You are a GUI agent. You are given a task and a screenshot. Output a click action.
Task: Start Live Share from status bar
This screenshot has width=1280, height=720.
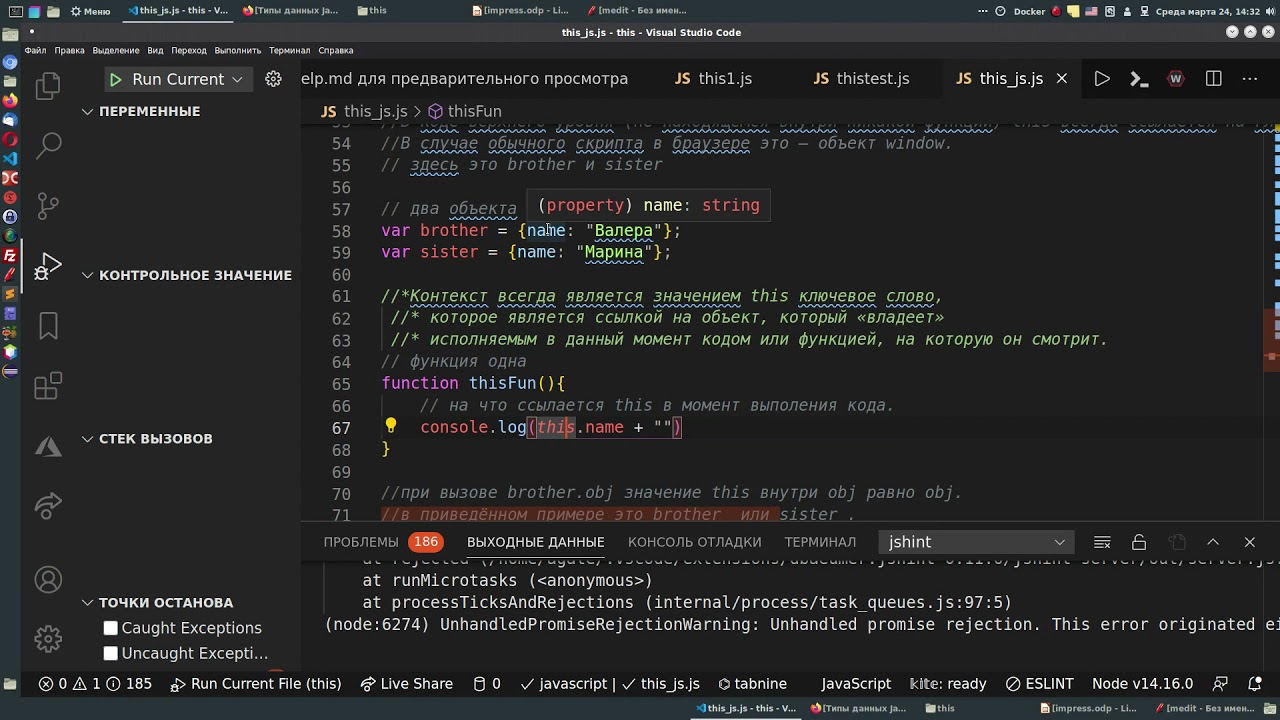[x=406, y=684]
